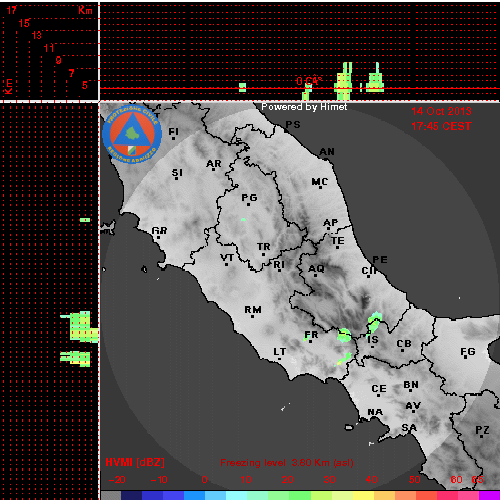The height and width of the screenshot is (500, 500).
Task: Click the 60 dBZ legend value
Action: pyautogui.click(x=457, y=480)
